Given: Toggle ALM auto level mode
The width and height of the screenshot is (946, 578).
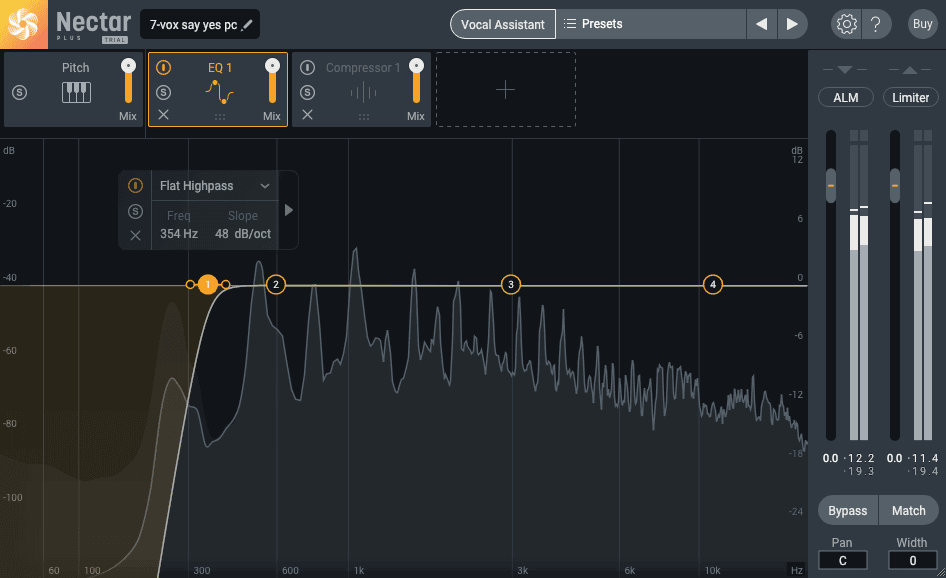Looking at the screenshot, I should pyautogui.click(x=845, y=97).
